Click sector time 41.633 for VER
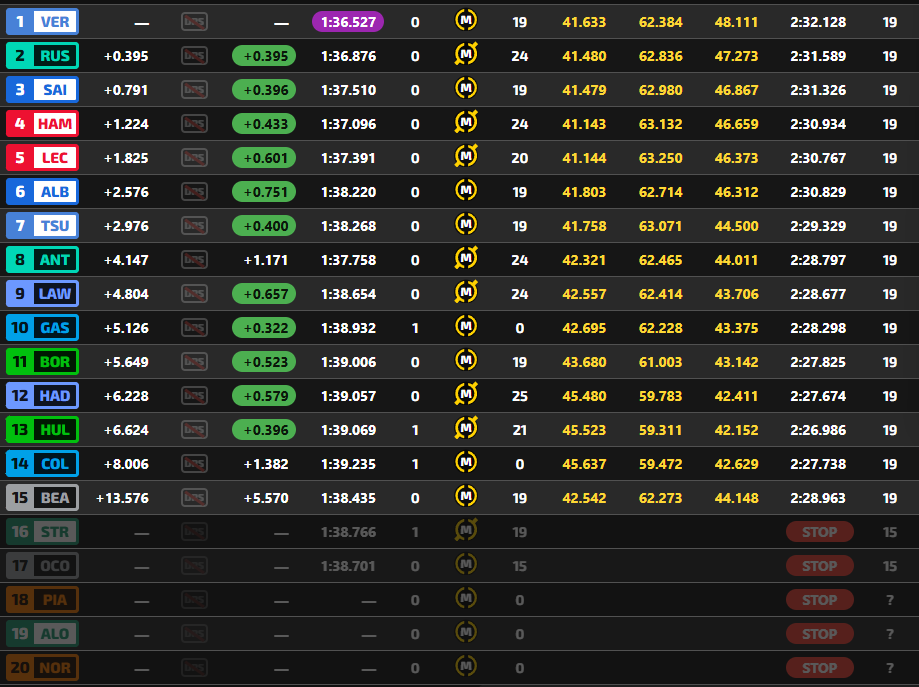The height and width of the screenshot is (687, 919). point(584,22)
